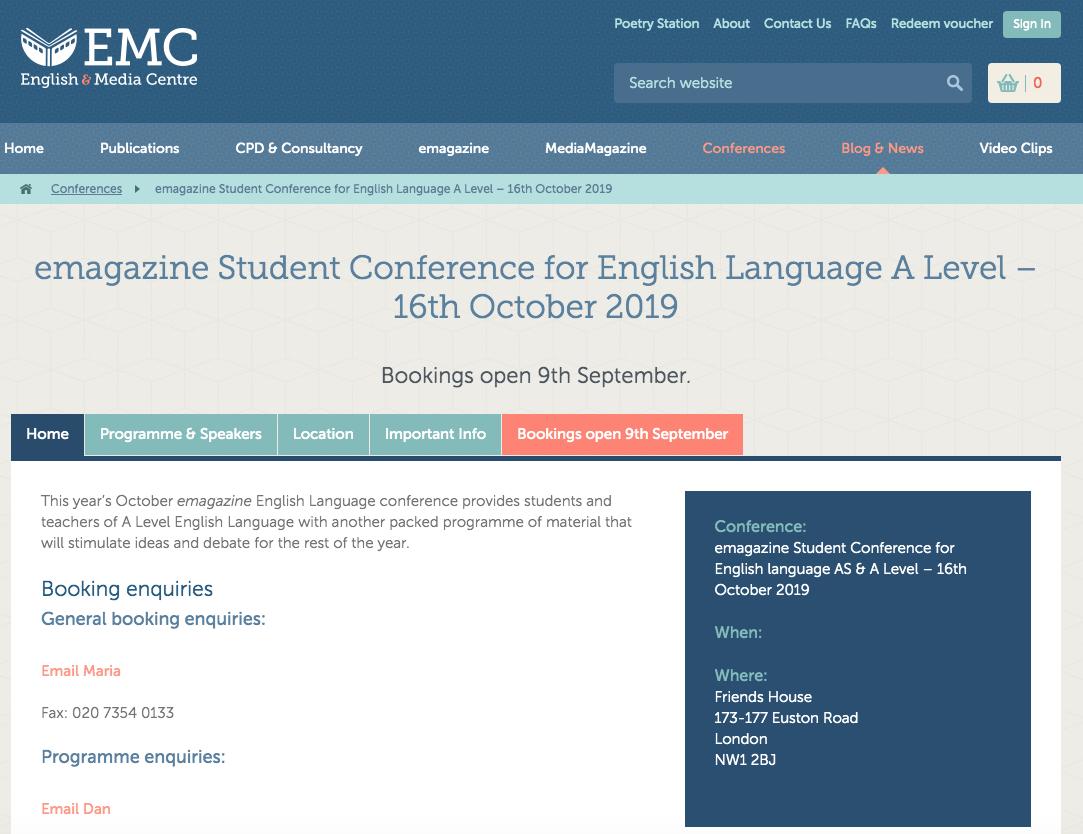1083x834 pixels.
Task: Open the MediaMagazine menu item
Action: click(x=595, y=148)
